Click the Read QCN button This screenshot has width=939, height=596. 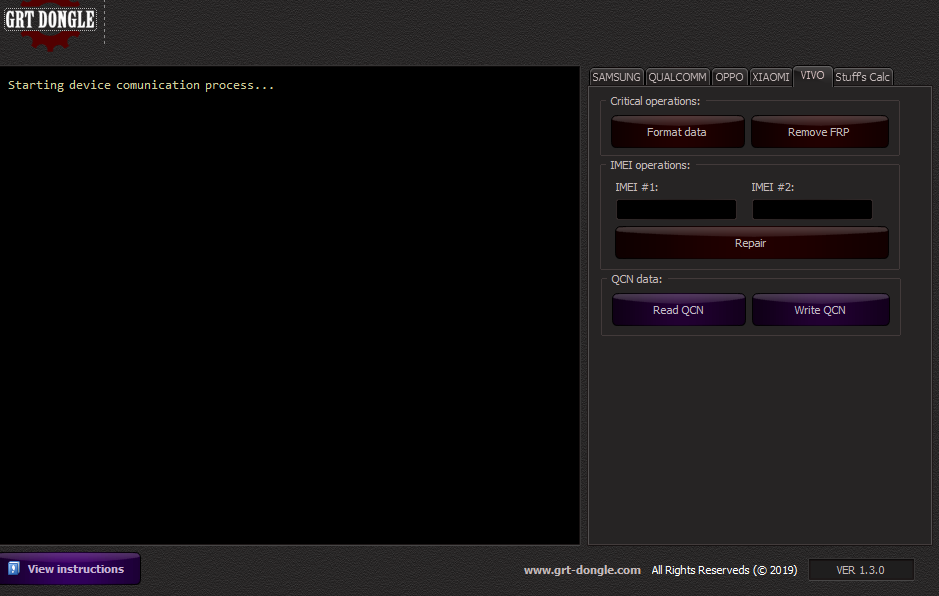click(x=678, y=310)
